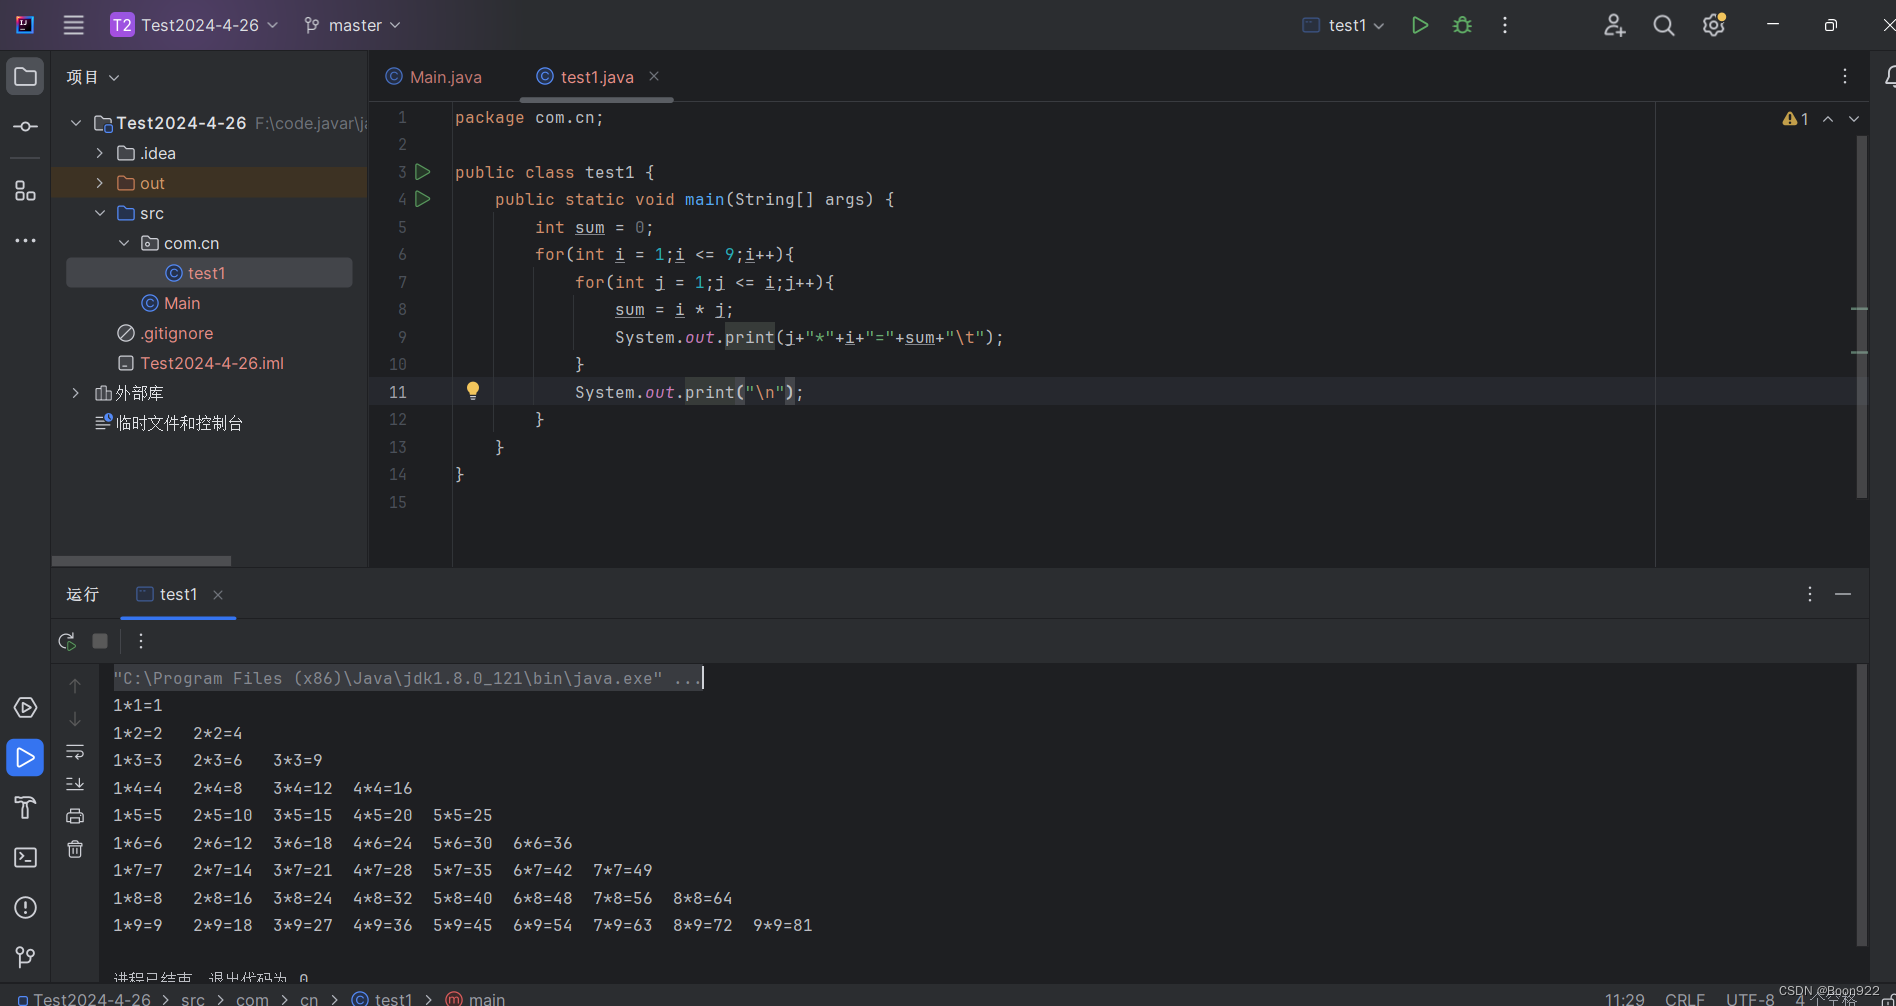Open Git tool window
Image resolution: width=1896 pixels, height=1006 pixels.
25,957
